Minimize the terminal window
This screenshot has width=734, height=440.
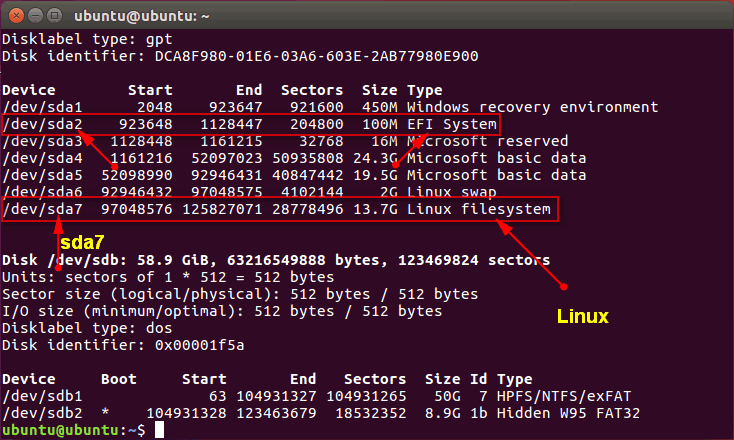tap(35, 14)
